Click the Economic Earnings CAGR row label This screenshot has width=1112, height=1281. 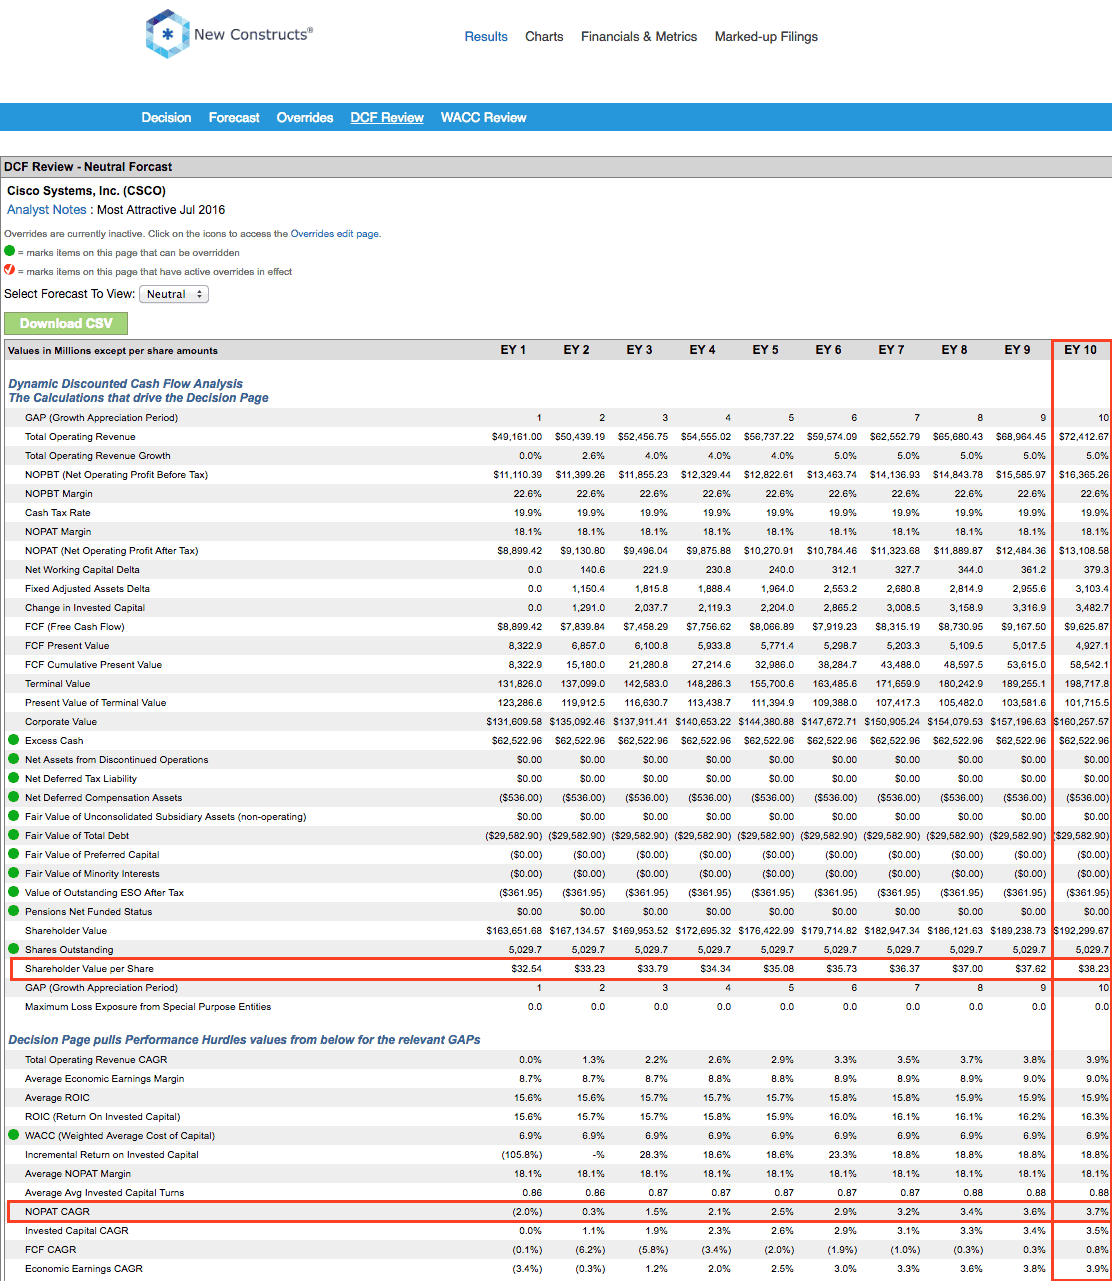coord(83,1268)
